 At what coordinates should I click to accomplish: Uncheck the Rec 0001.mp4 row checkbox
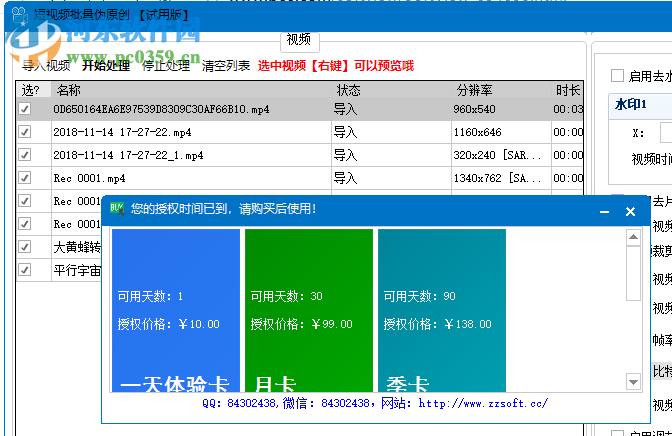point(25,178)
